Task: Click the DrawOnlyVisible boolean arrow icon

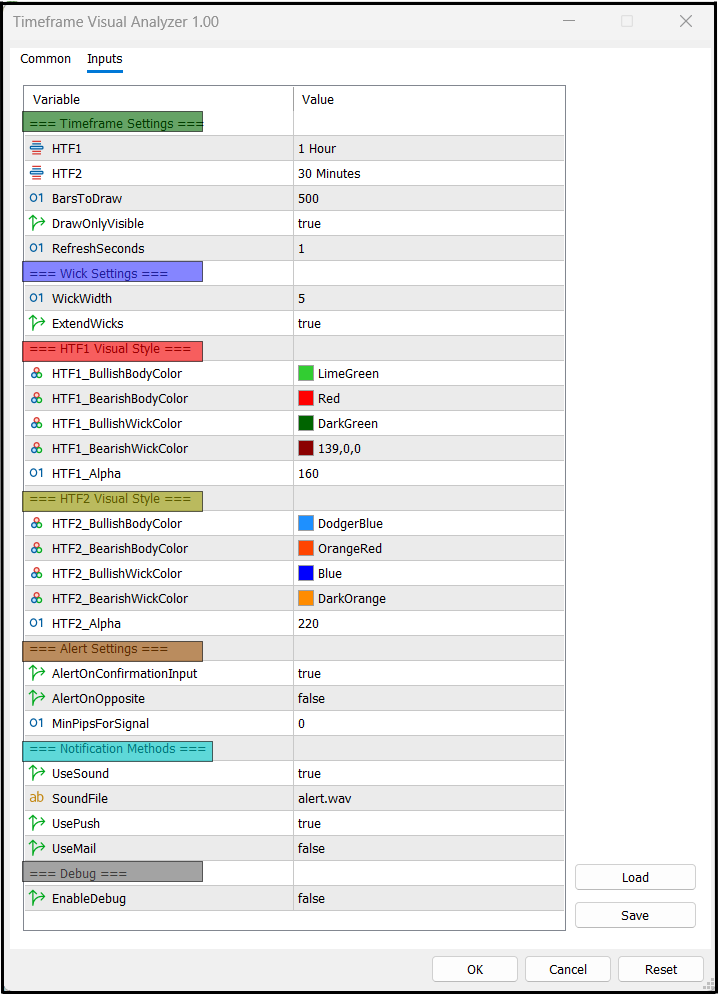Action: pyautogui.click(x=37, y=223)
